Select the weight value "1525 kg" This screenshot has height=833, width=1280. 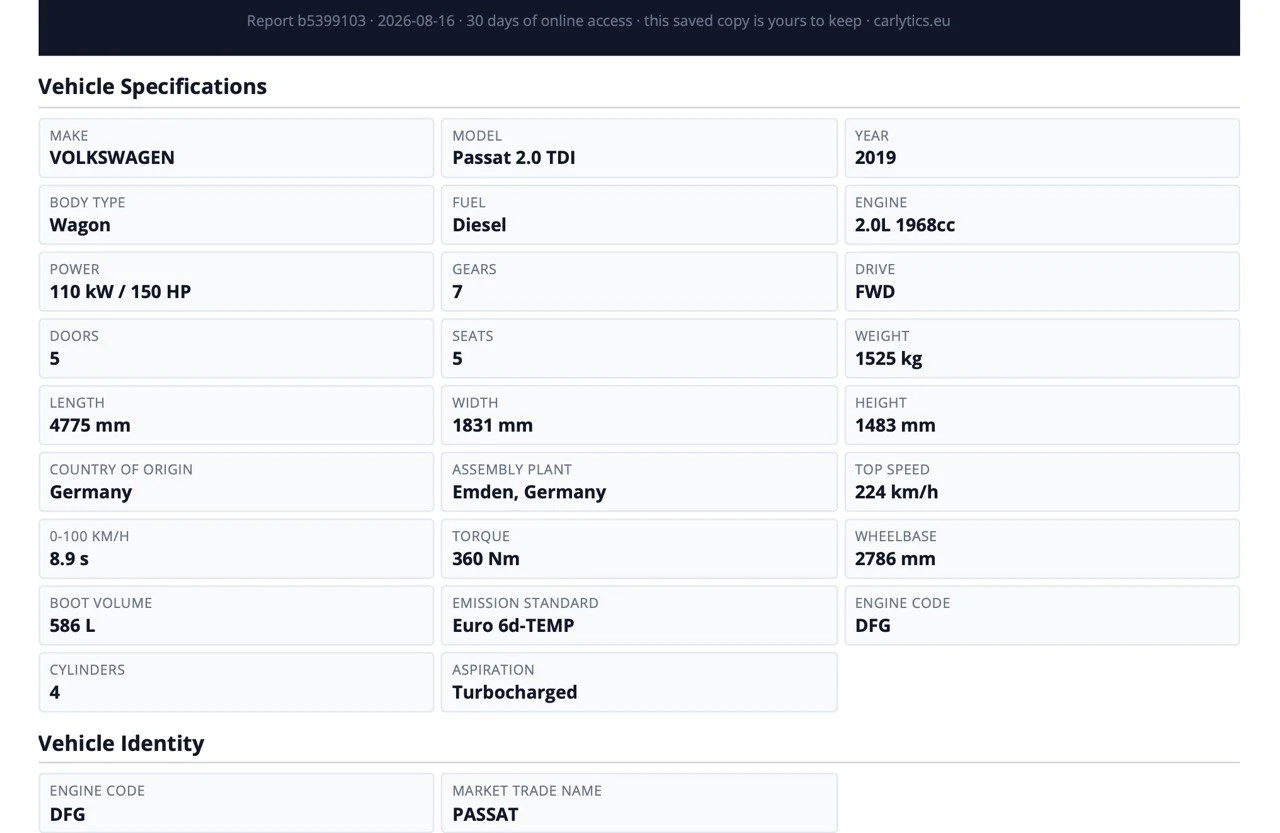coord(888,358)
